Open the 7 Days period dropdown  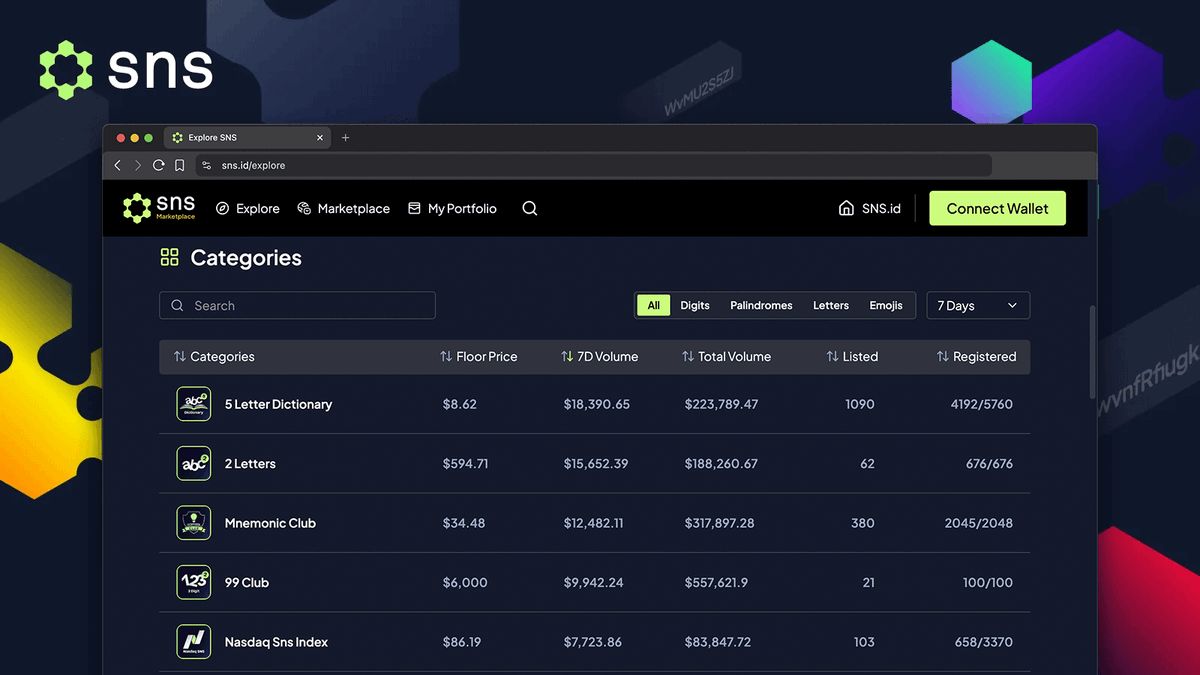(978, 306)
